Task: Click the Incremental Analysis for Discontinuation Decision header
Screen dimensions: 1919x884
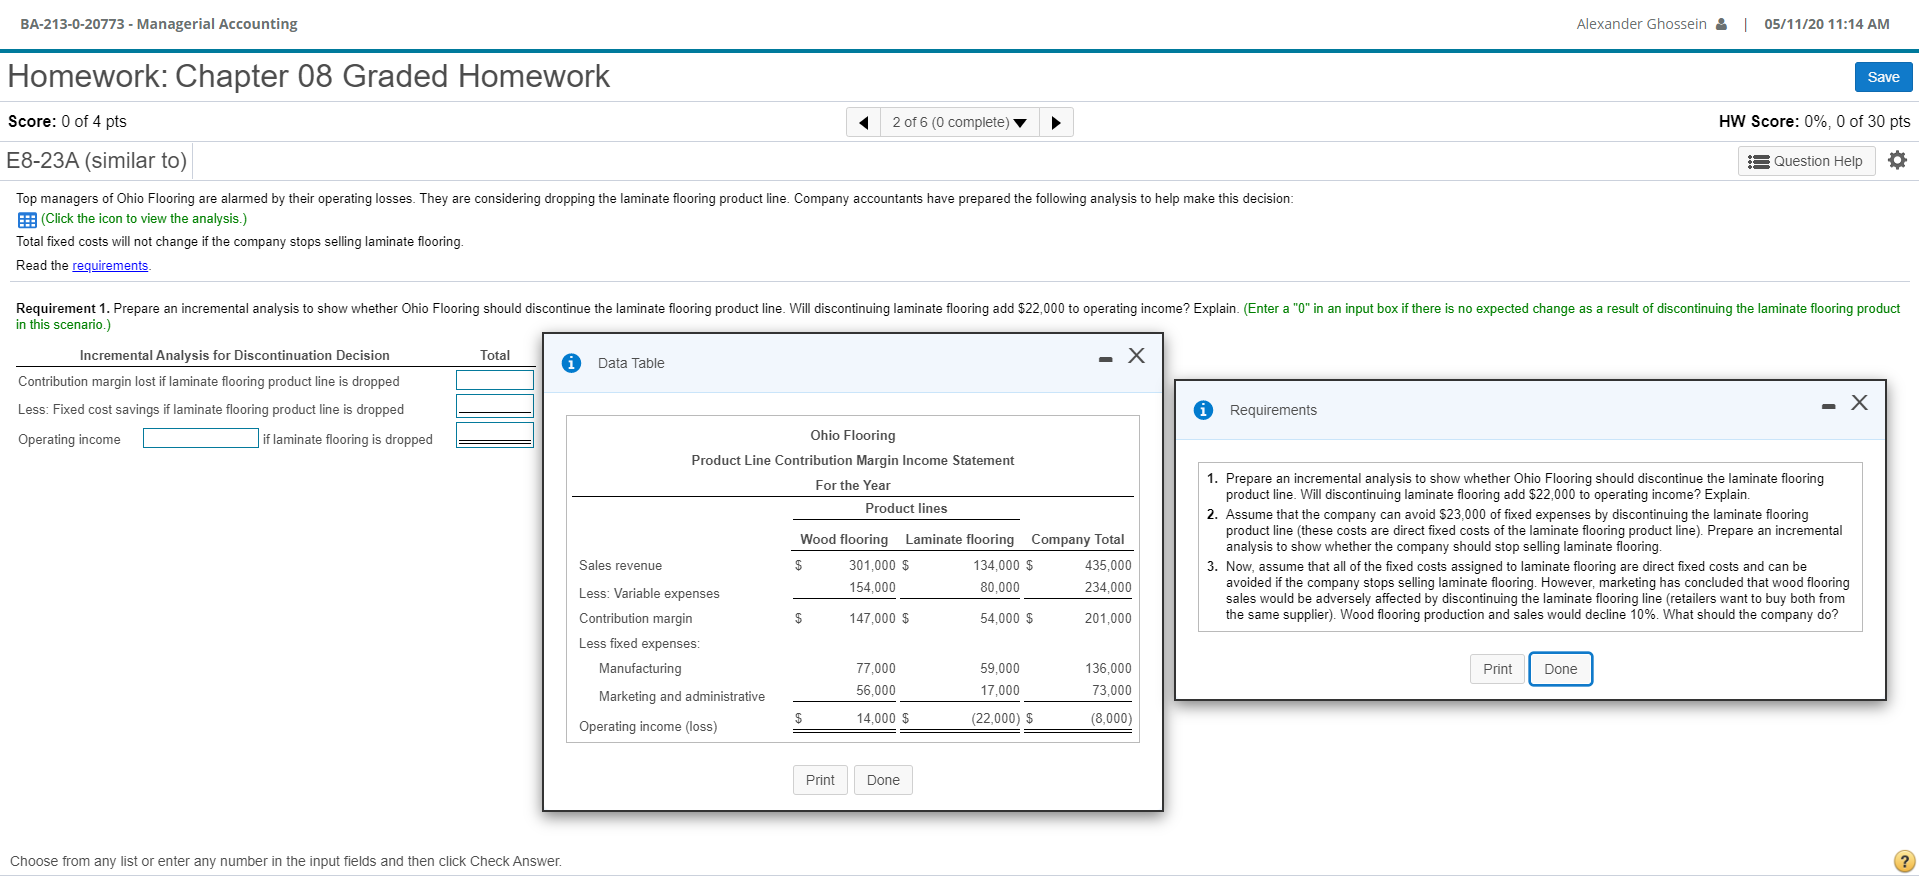Action: pyautogui.click(x=235, y=355)
